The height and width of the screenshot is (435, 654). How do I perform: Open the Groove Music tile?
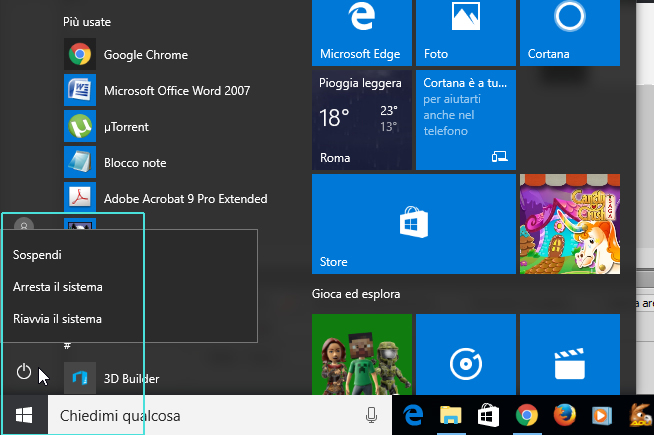pos(465,355)
